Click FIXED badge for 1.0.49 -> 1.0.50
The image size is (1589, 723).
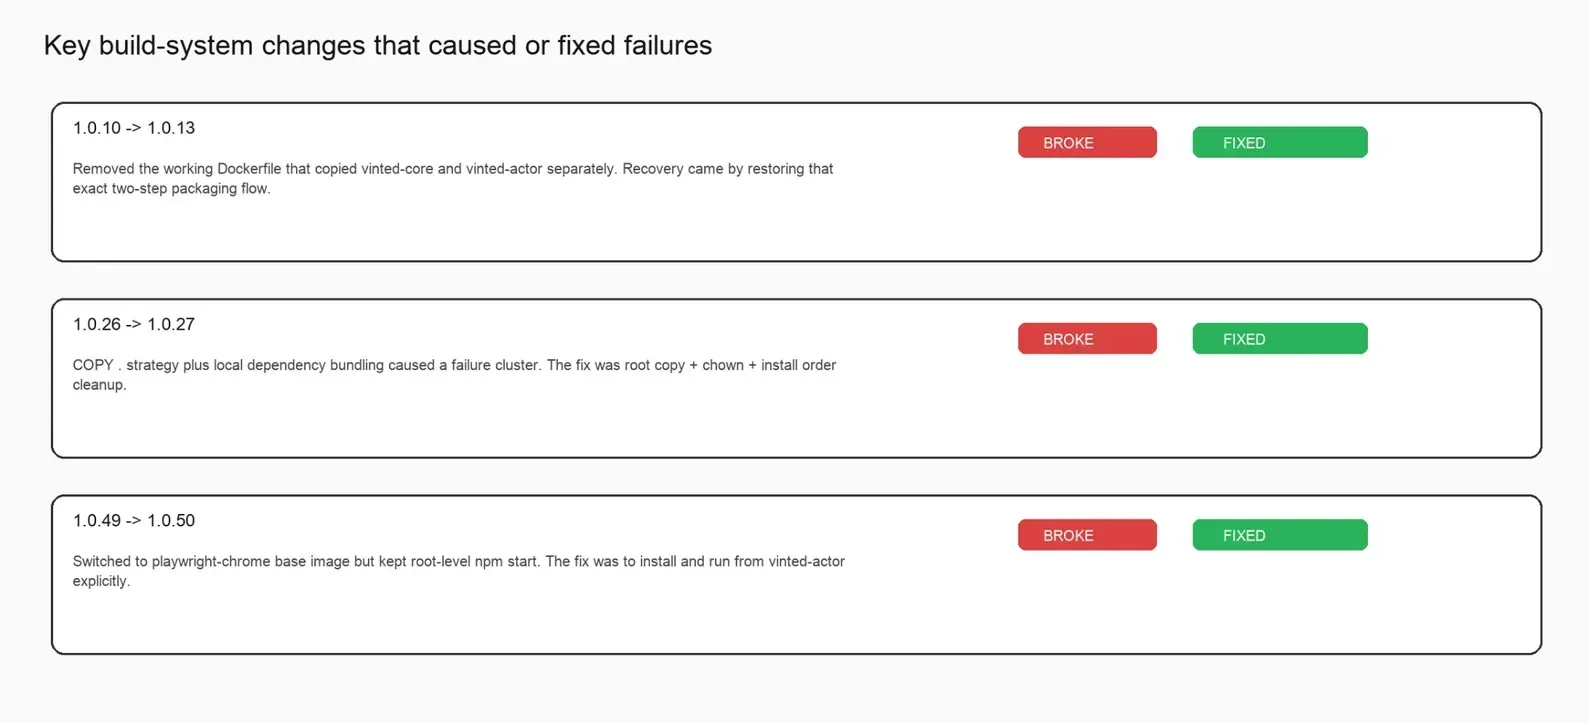(x=1280, y=535)
